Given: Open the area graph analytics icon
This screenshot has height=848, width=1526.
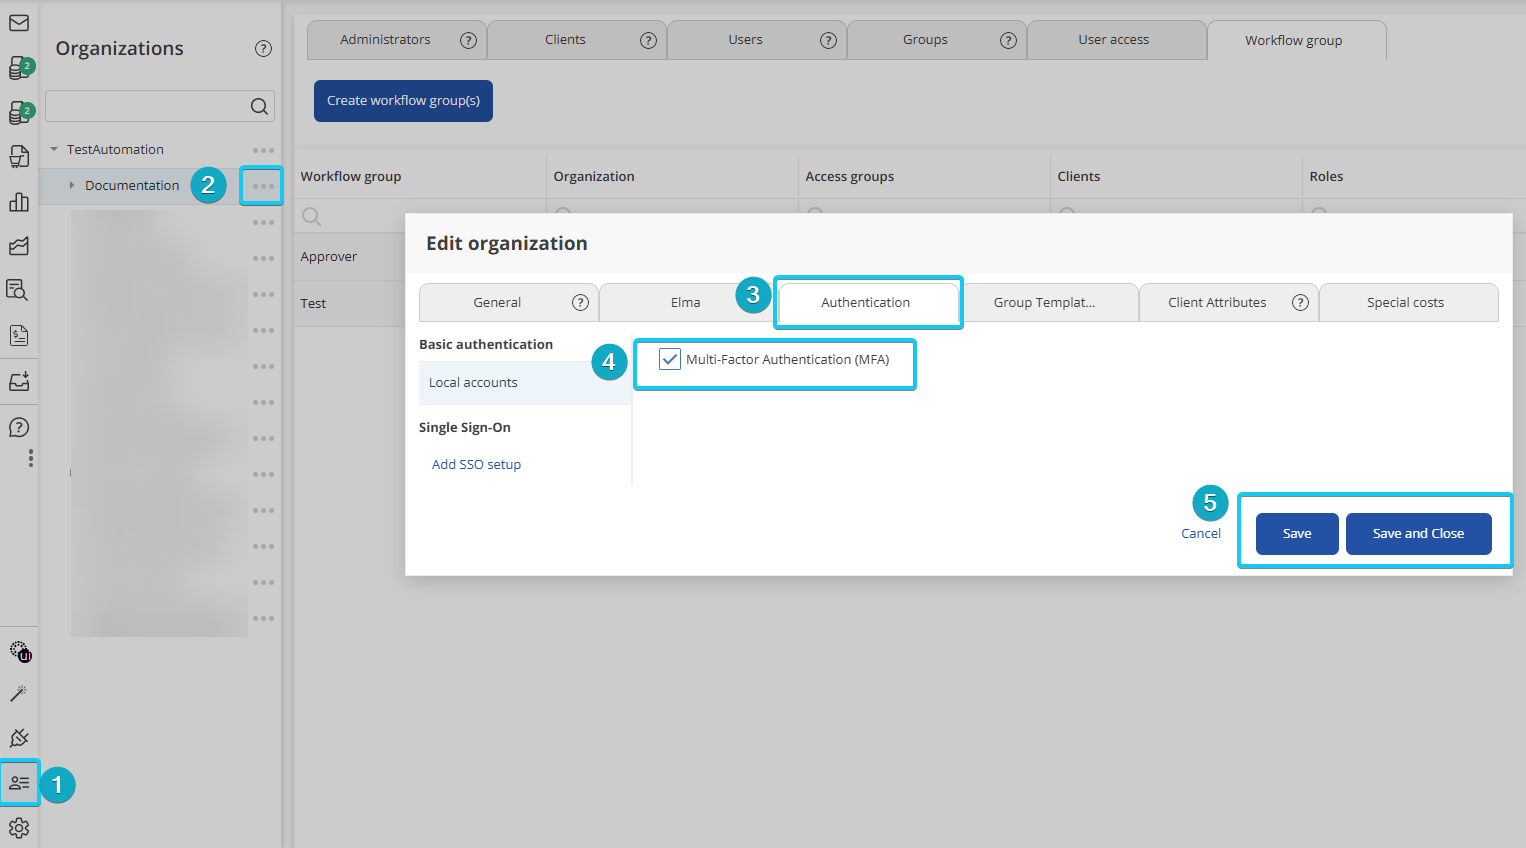Looking at the screenshot, I should click(19, 246).
